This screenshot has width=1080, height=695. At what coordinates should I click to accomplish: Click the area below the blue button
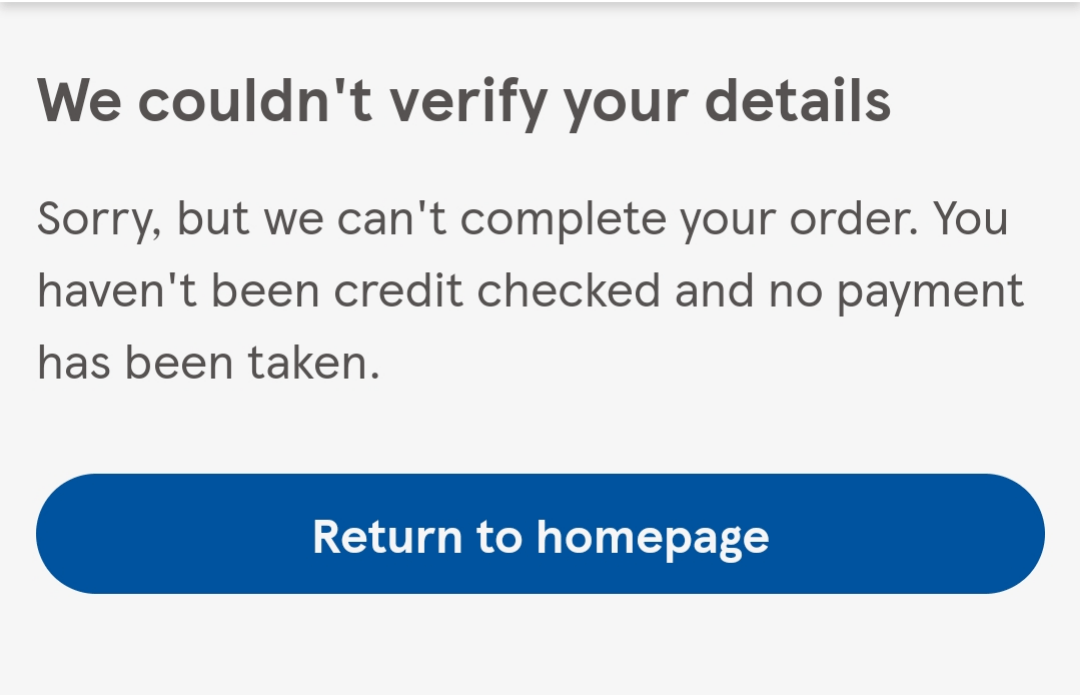[x=540, y=650]
